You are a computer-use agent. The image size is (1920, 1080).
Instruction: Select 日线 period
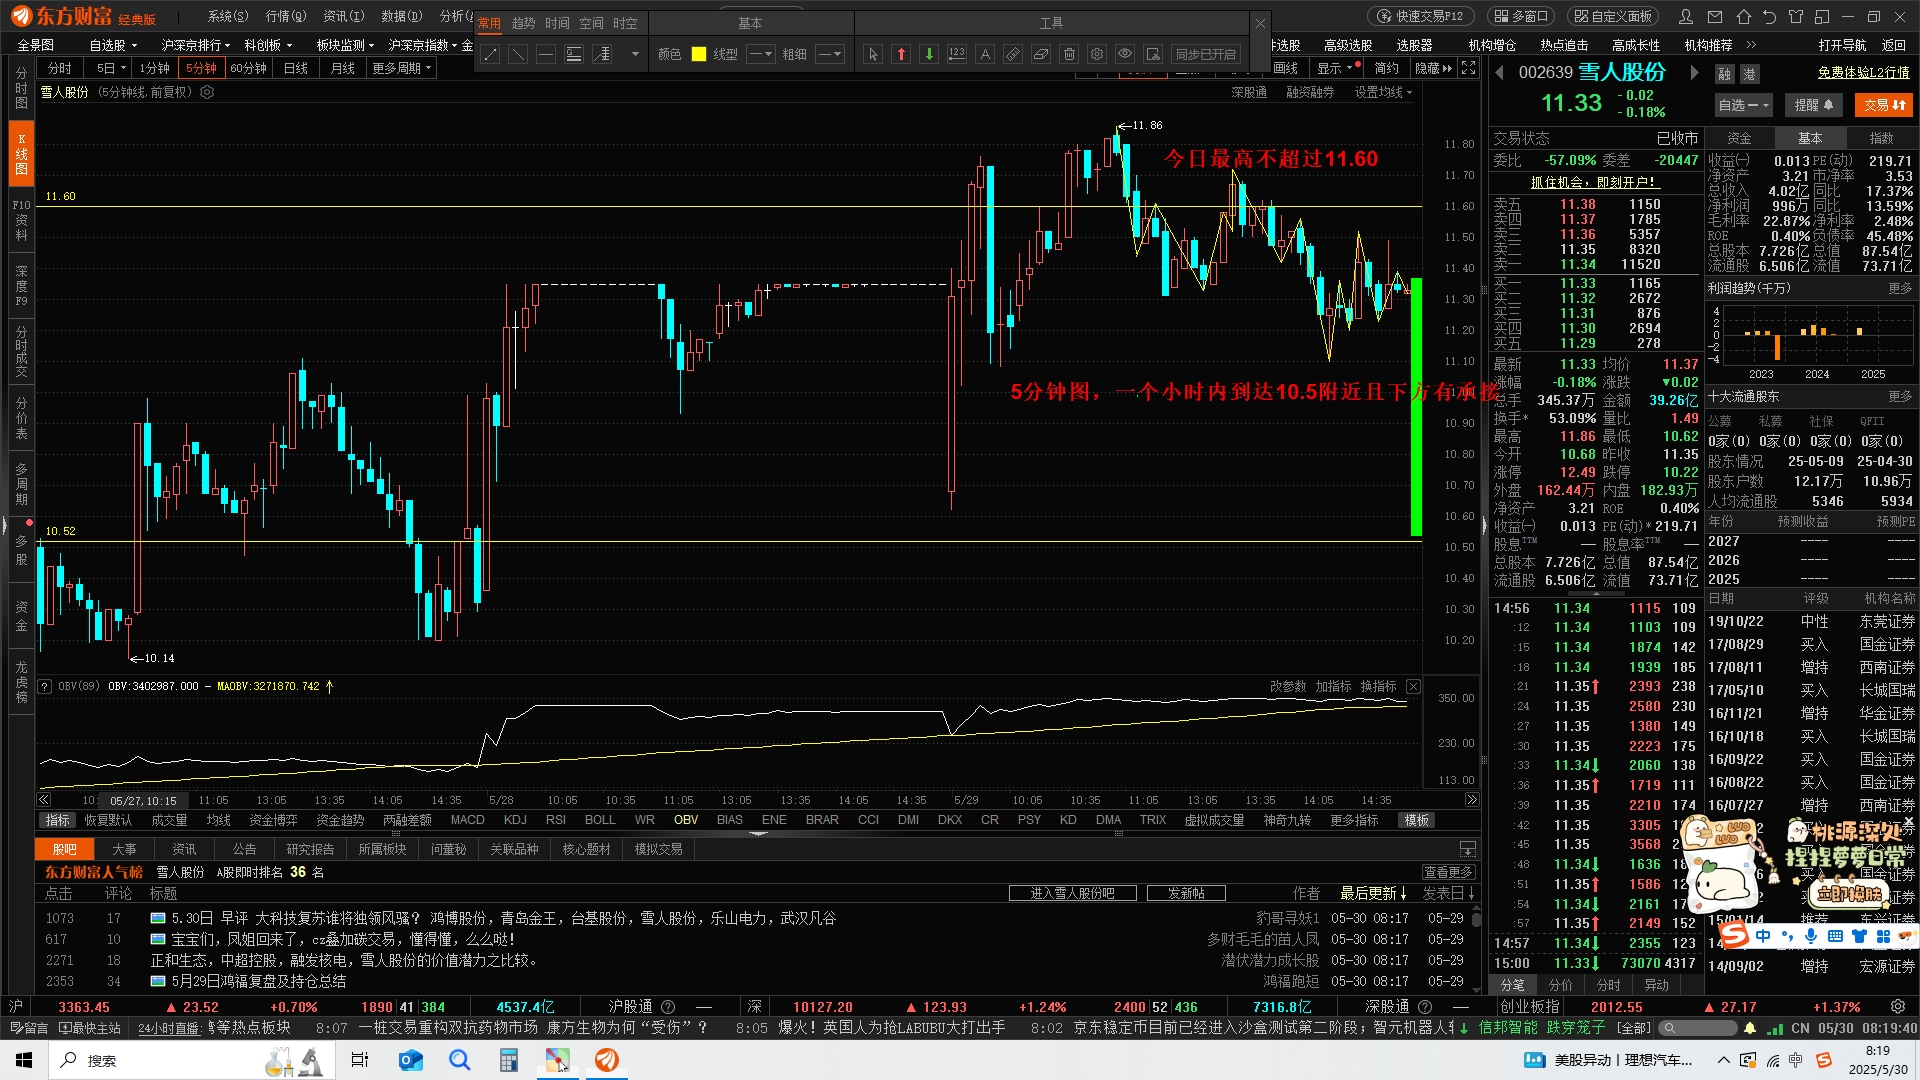click(296, 68)
